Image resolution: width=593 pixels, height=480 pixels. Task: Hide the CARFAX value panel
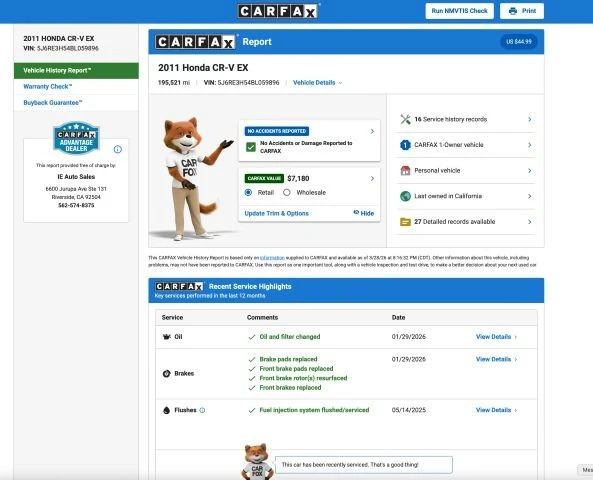pyautogui.click(x=363, y=213)
